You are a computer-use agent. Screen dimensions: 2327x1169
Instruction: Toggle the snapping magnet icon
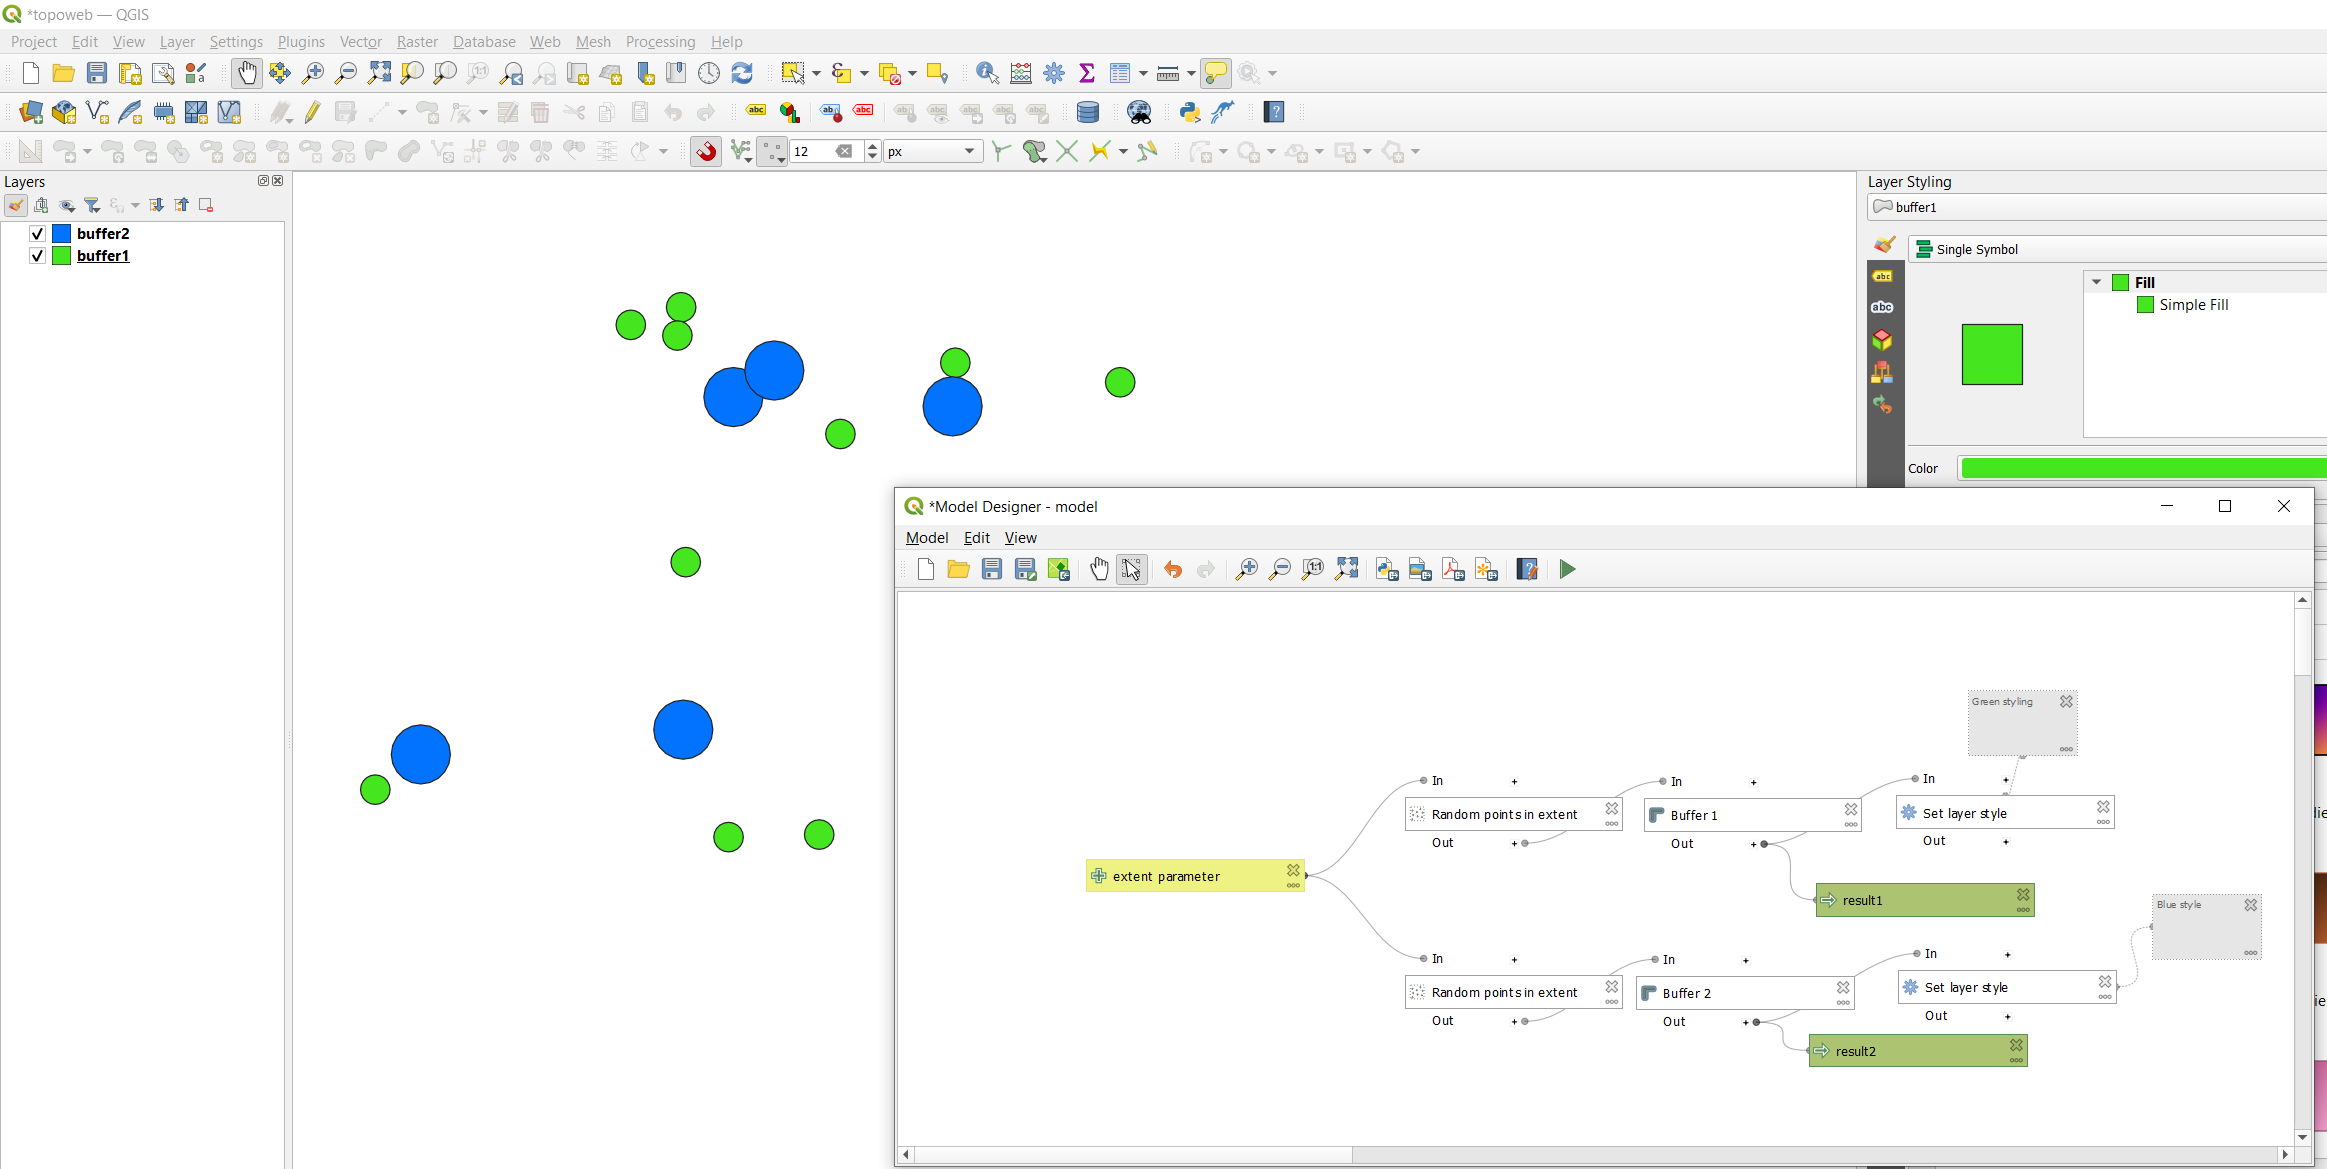tap(706, 151)
